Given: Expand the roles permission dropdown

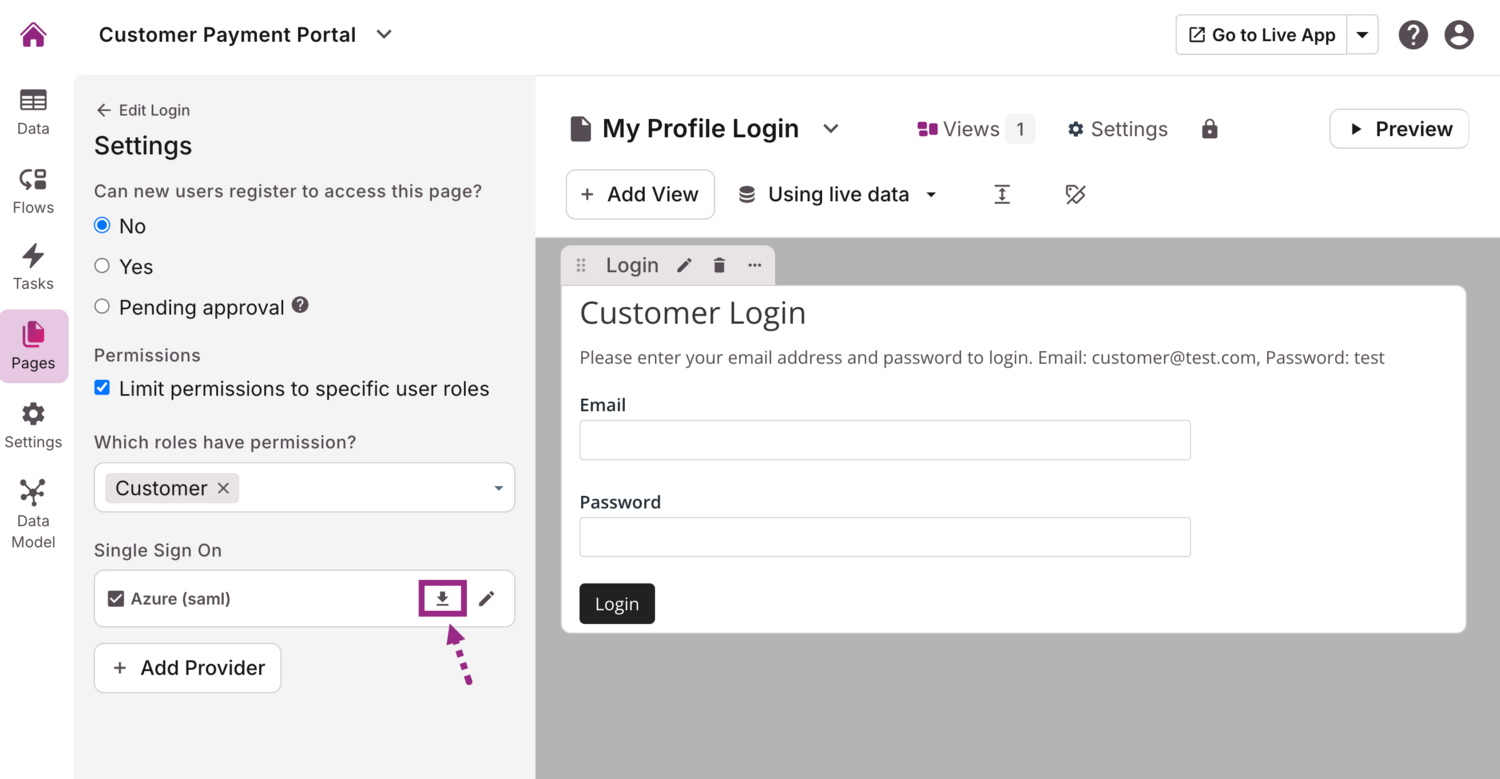Looking at the screenshot, I should (x=498, y=488).
